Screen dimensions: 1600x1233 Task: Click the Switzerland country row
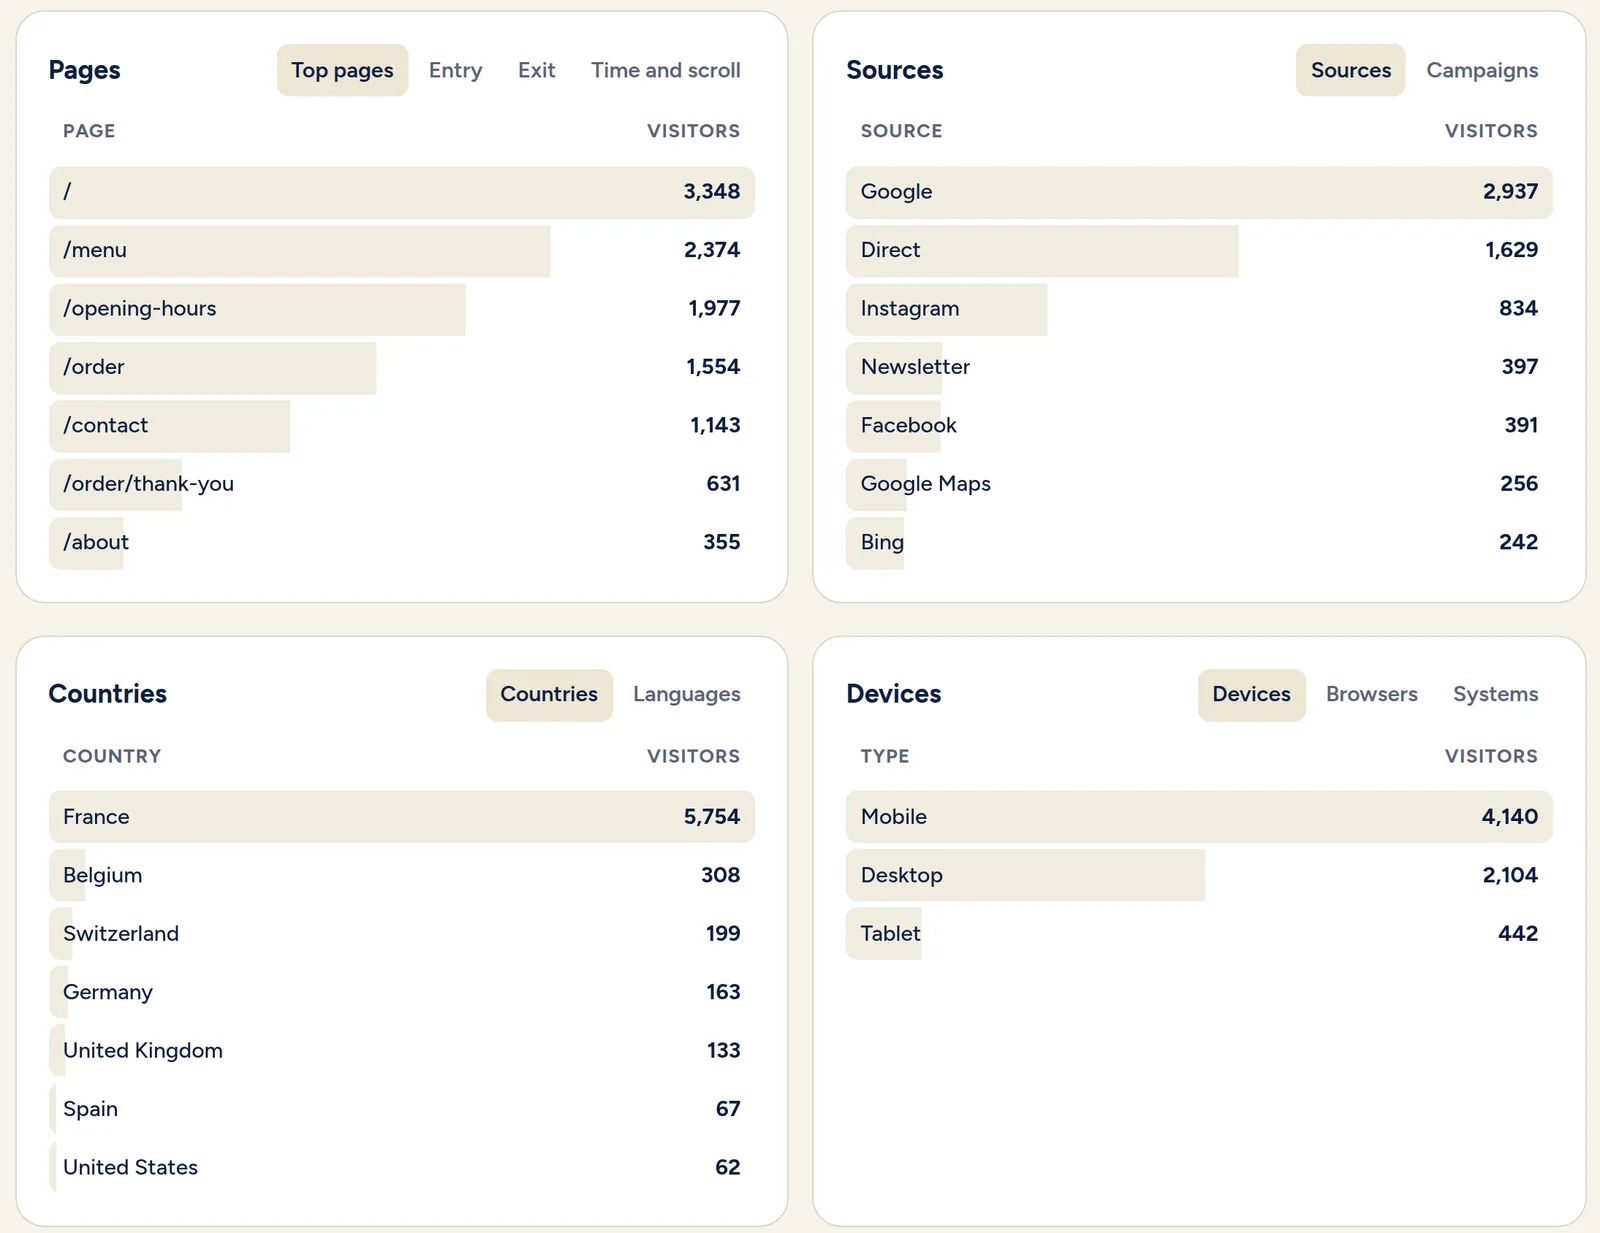[401, 934]
